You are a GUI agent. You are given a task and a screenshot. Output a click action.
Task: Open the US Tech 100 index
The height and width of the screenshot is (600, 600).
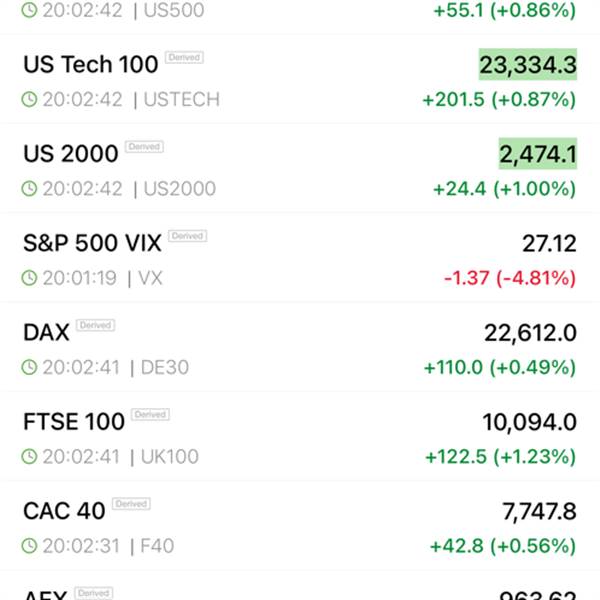pyautogui.click(x=90, y=64)
